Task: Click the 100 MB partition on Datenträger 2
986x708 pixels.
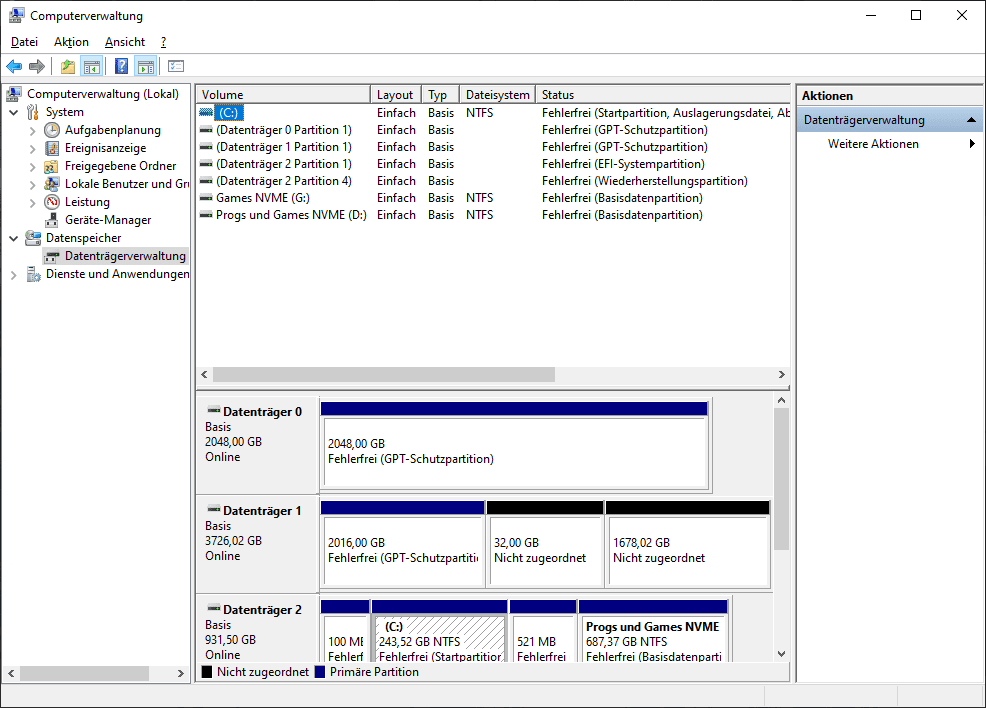Action: (345, 631)
